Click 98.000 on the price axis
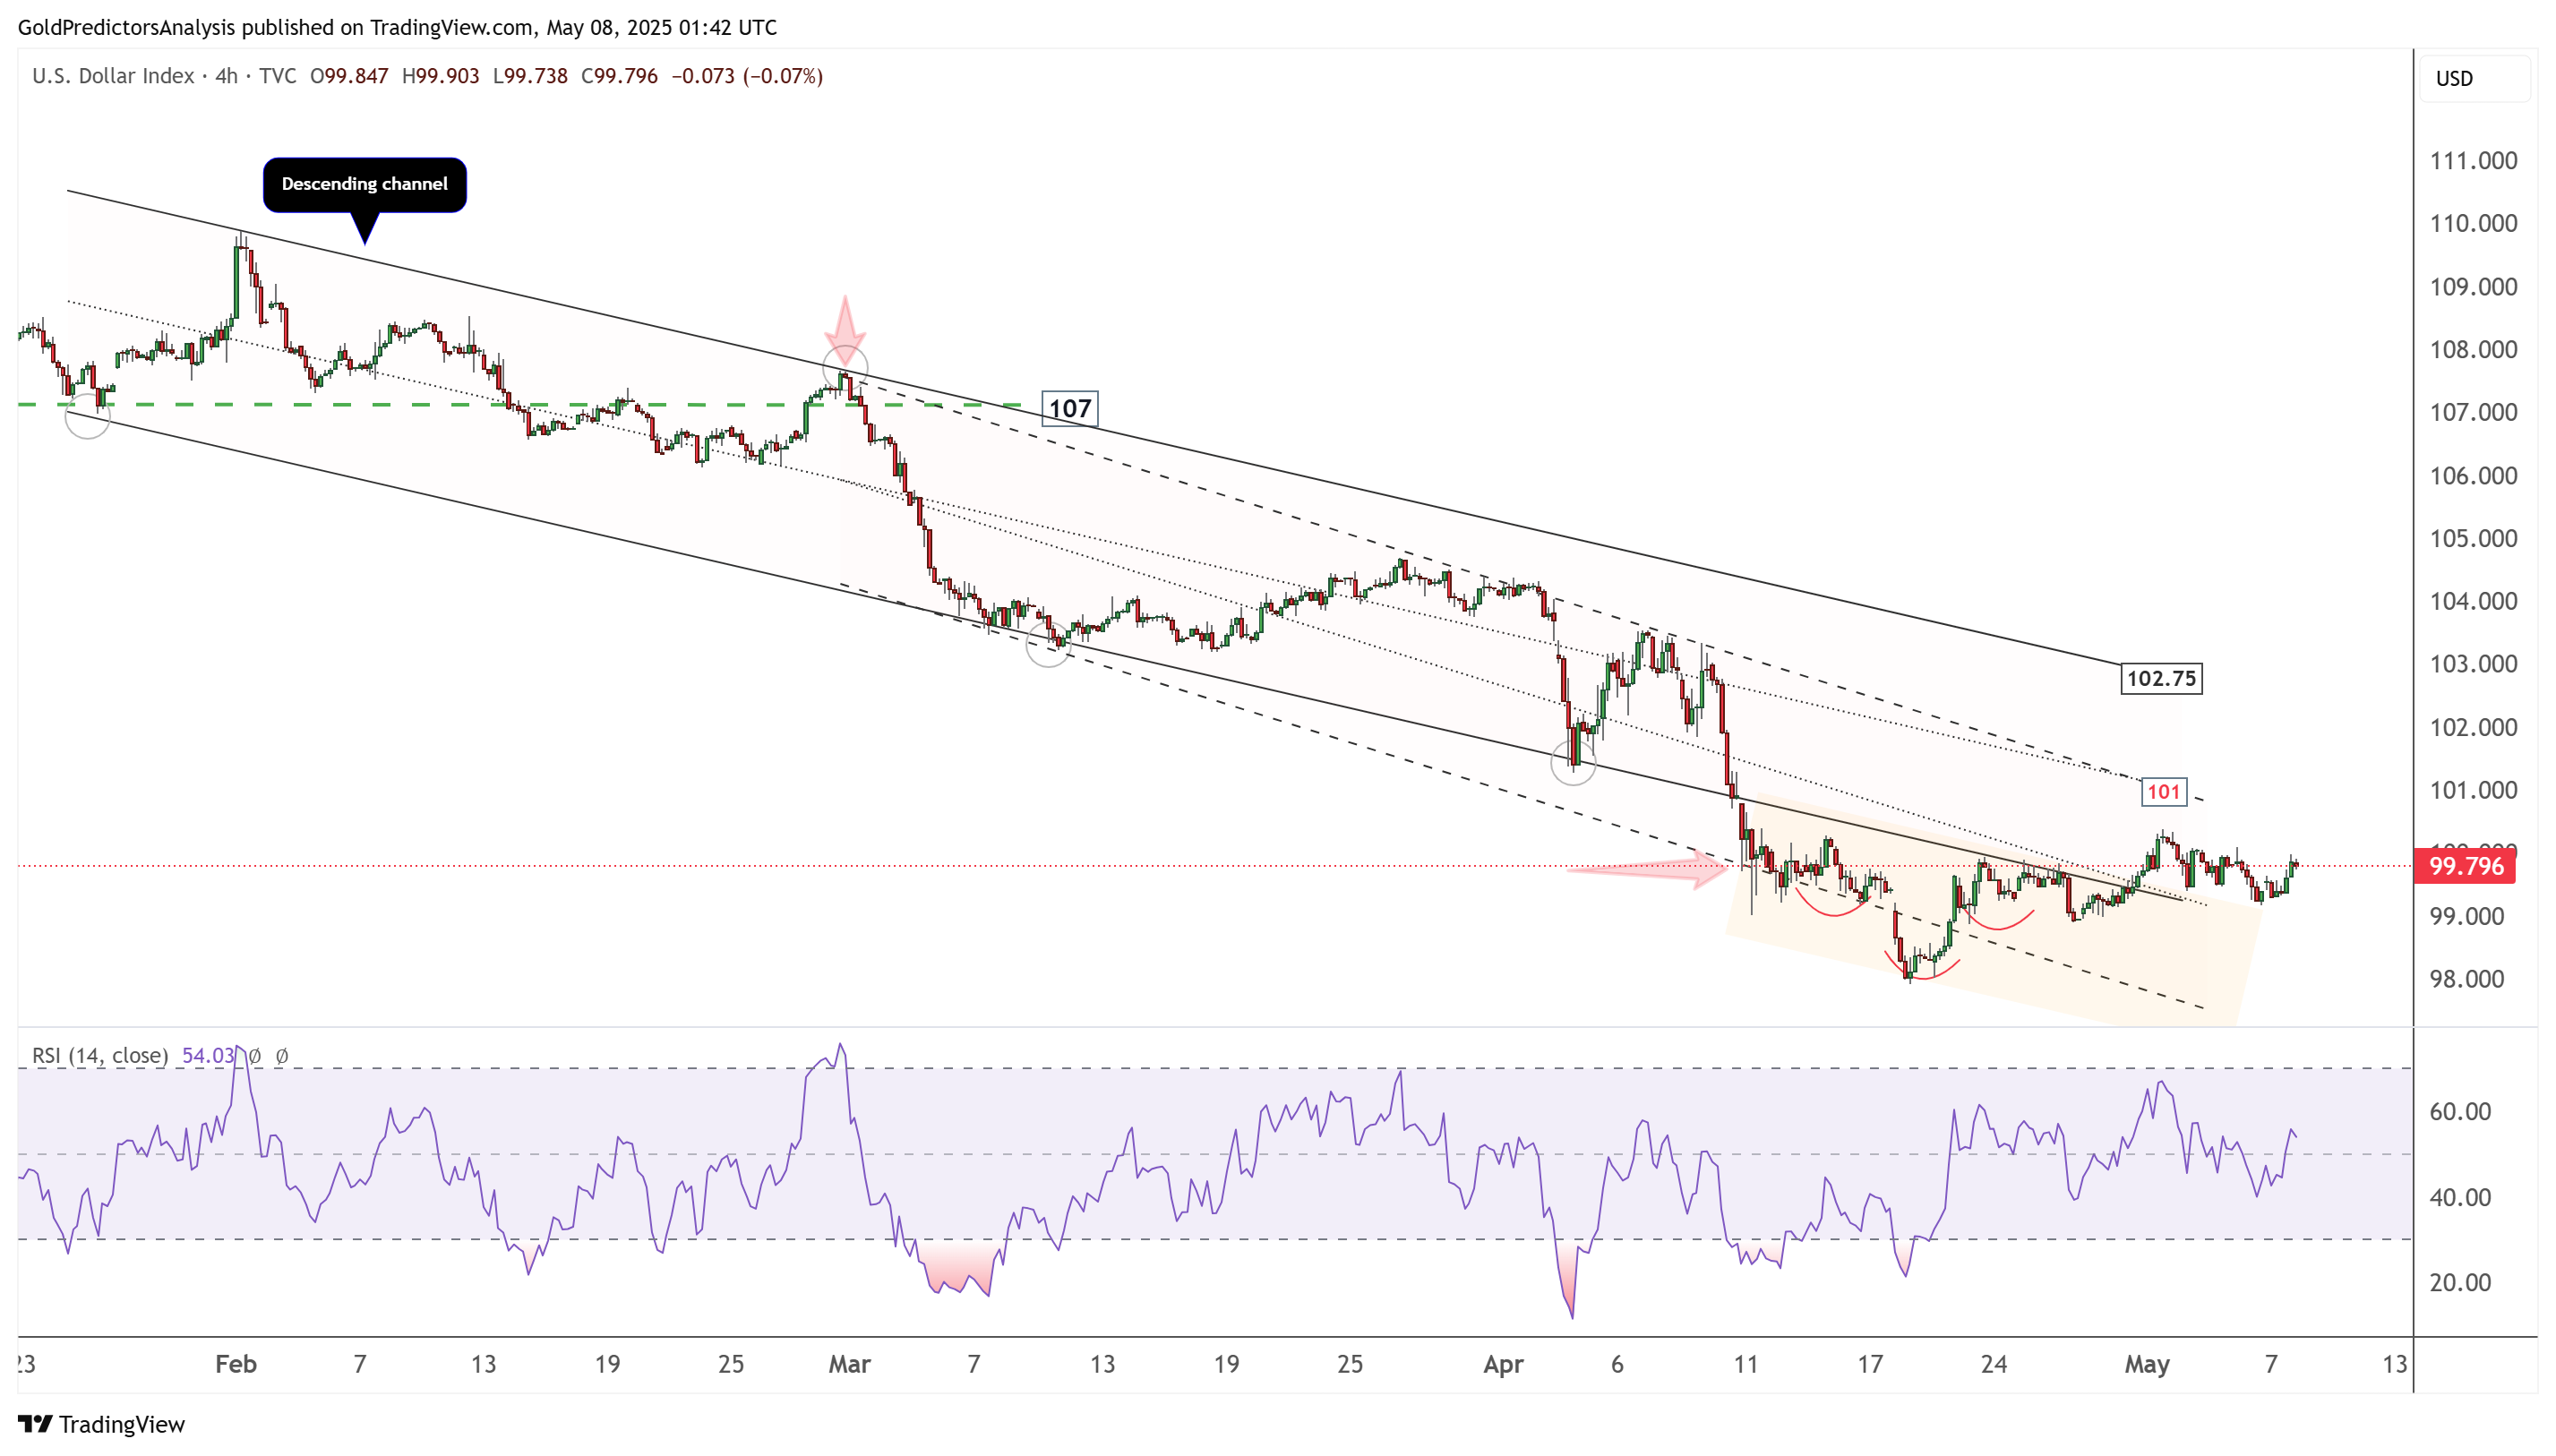The height and width of the screenshot is (1456, 2556). coord(2467,979)
